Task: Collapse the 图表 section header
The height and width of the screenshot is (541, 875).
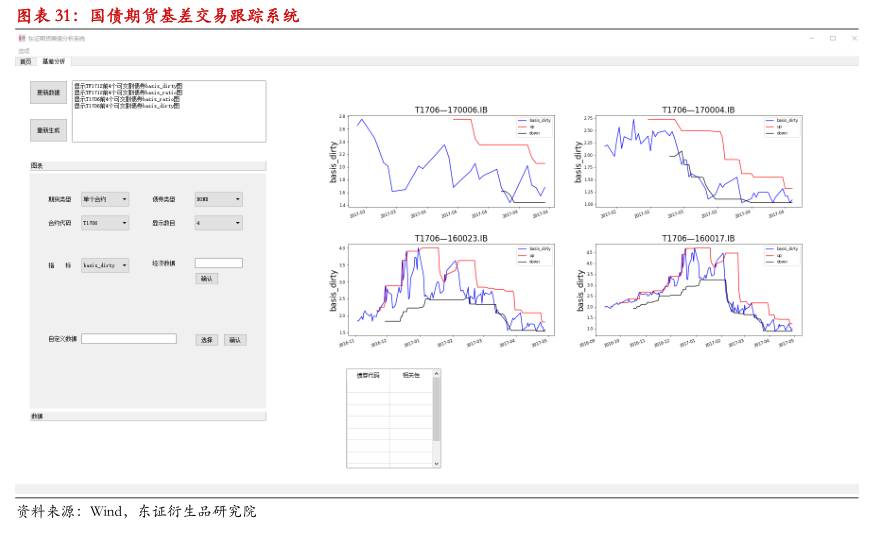Action: pyautogui.click(x=148, y=166)
